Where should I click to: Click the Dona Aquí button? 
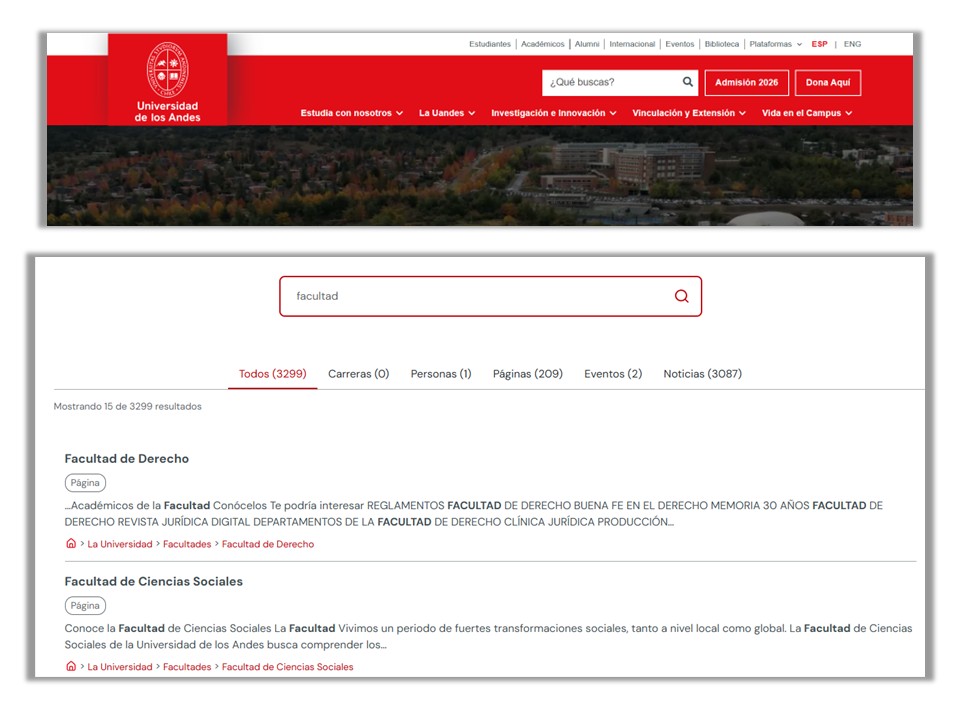(x=827, y=82)
